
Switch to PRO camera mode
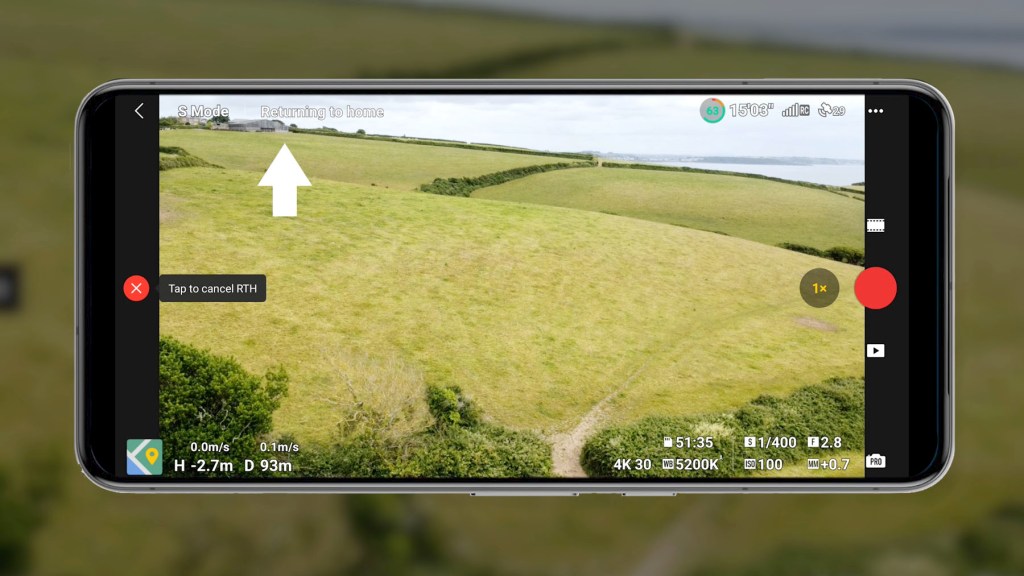pyautogui.click(x=876, y=463)
